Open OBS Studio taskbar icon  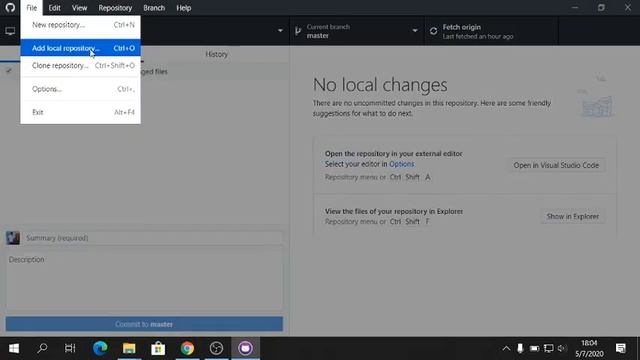(216, 348)
